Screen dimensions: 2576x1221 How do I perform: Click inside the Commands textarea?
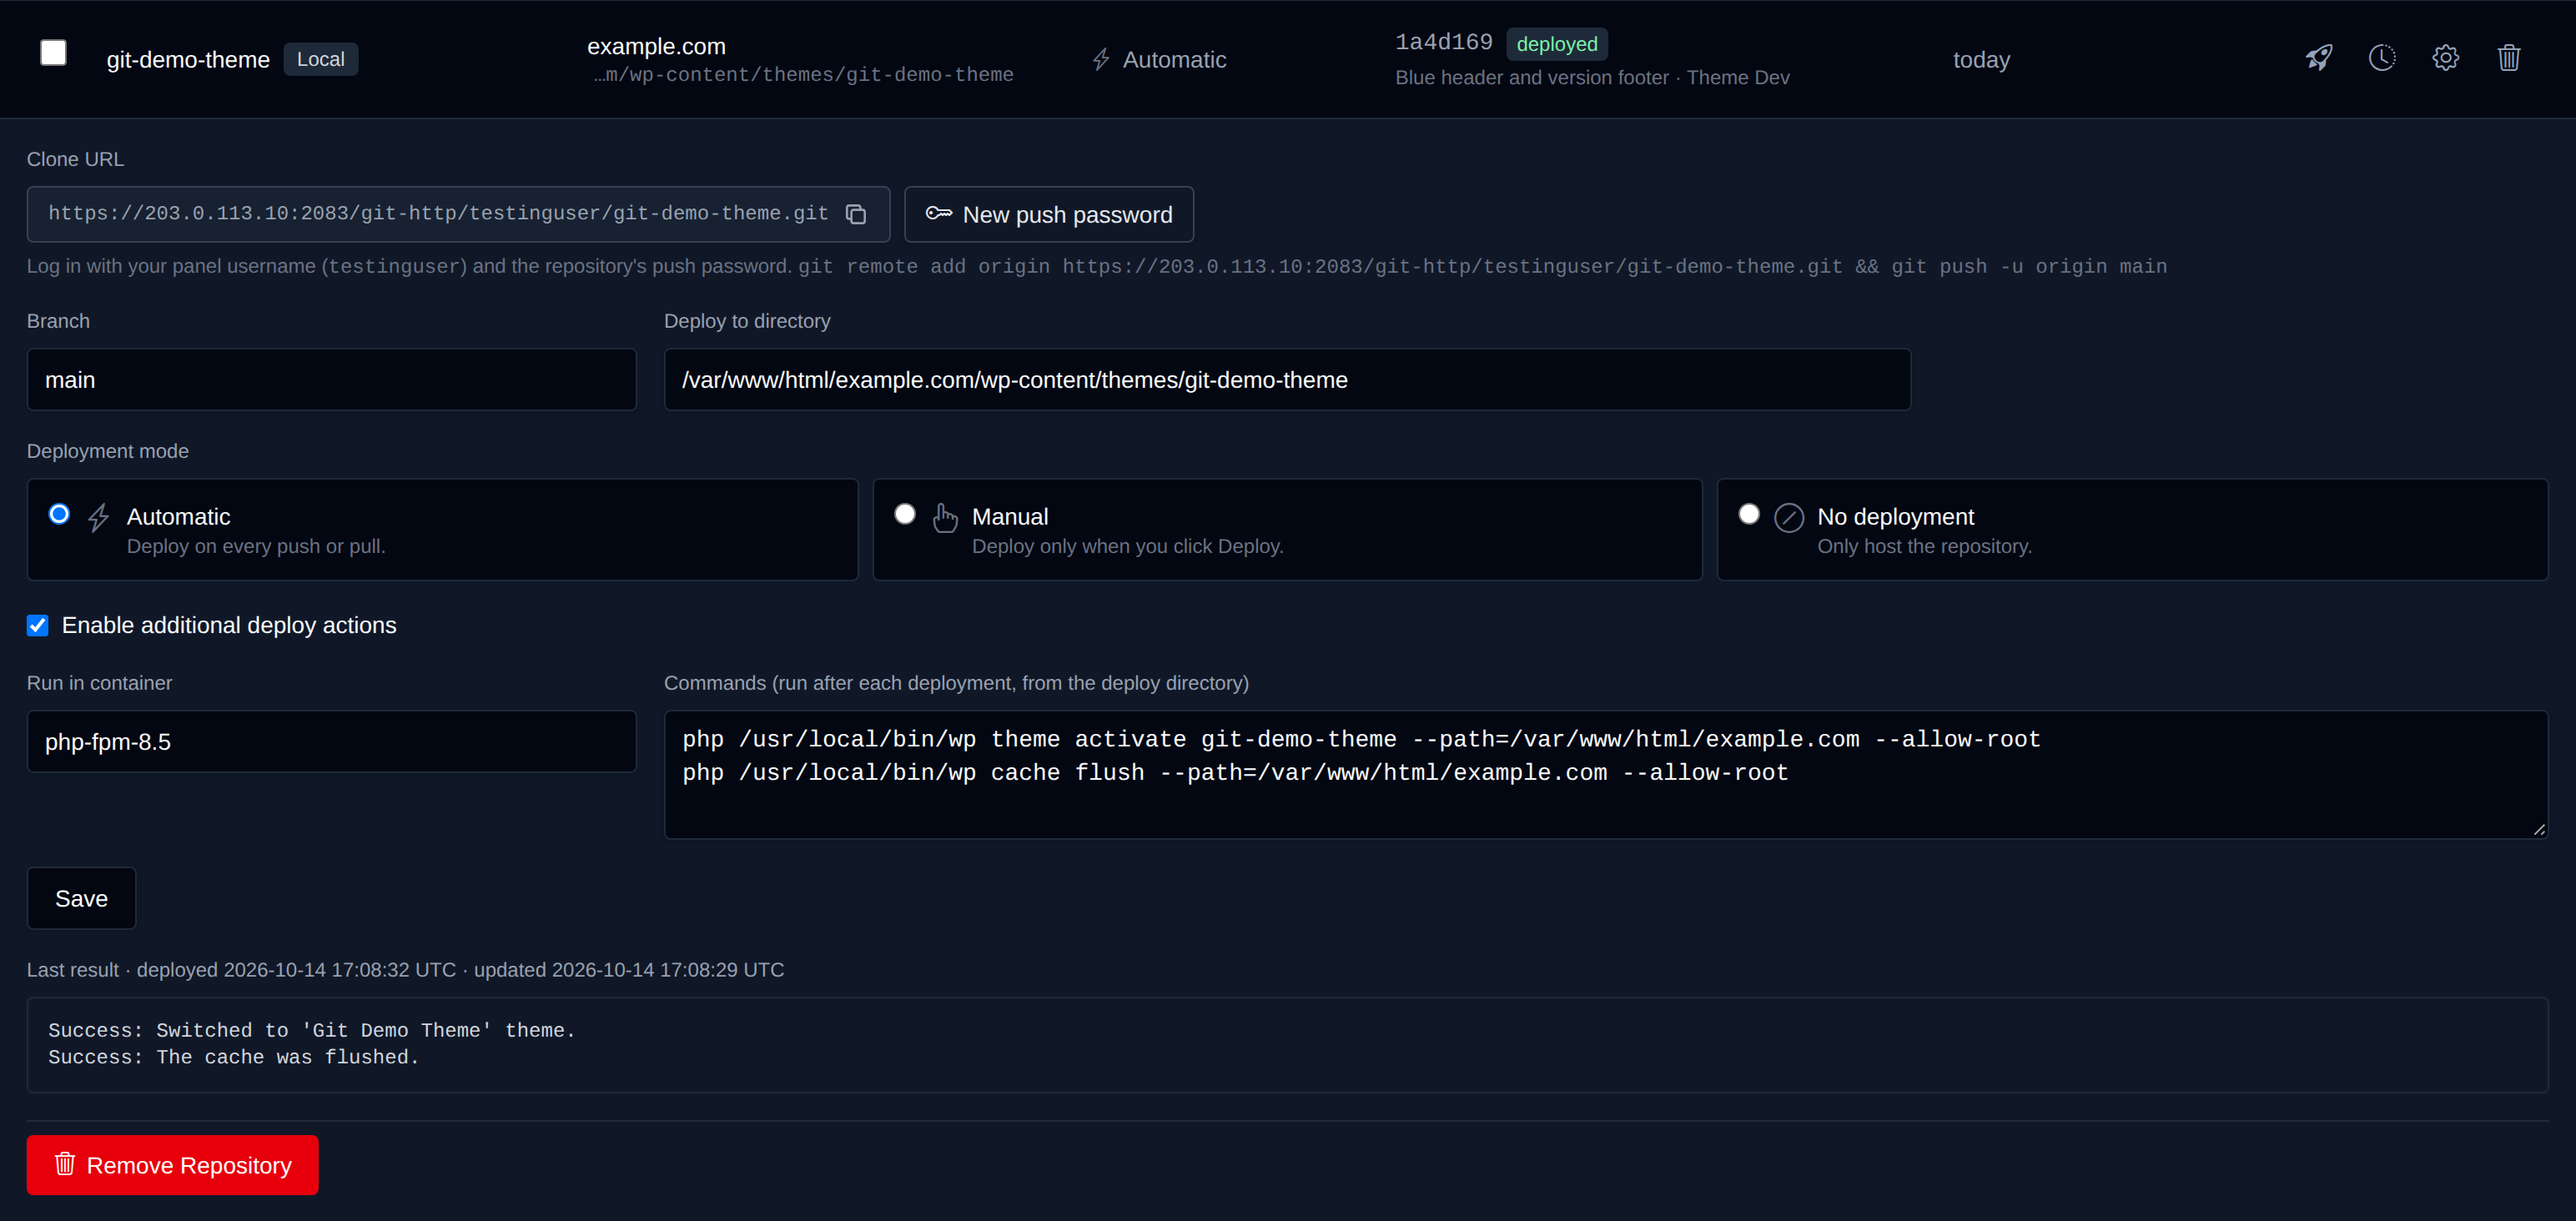pyautogui.click(x=1605, y=774)
